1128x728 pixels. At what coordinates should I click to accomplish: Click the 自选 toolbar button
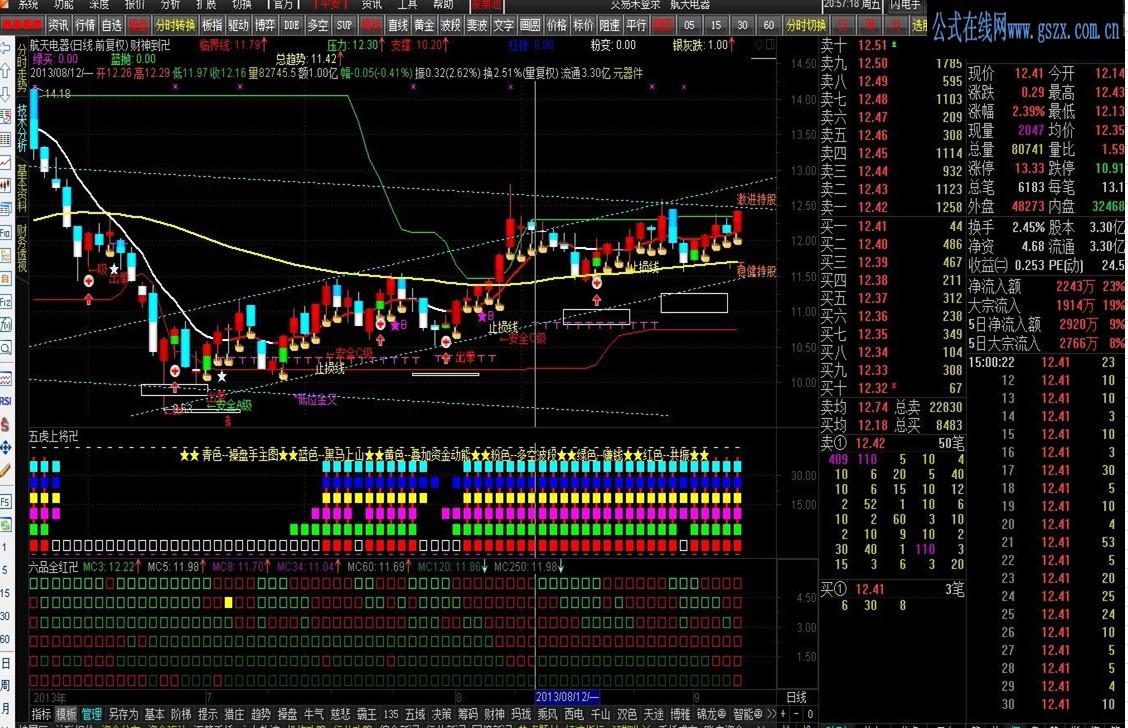click(112, 25)
